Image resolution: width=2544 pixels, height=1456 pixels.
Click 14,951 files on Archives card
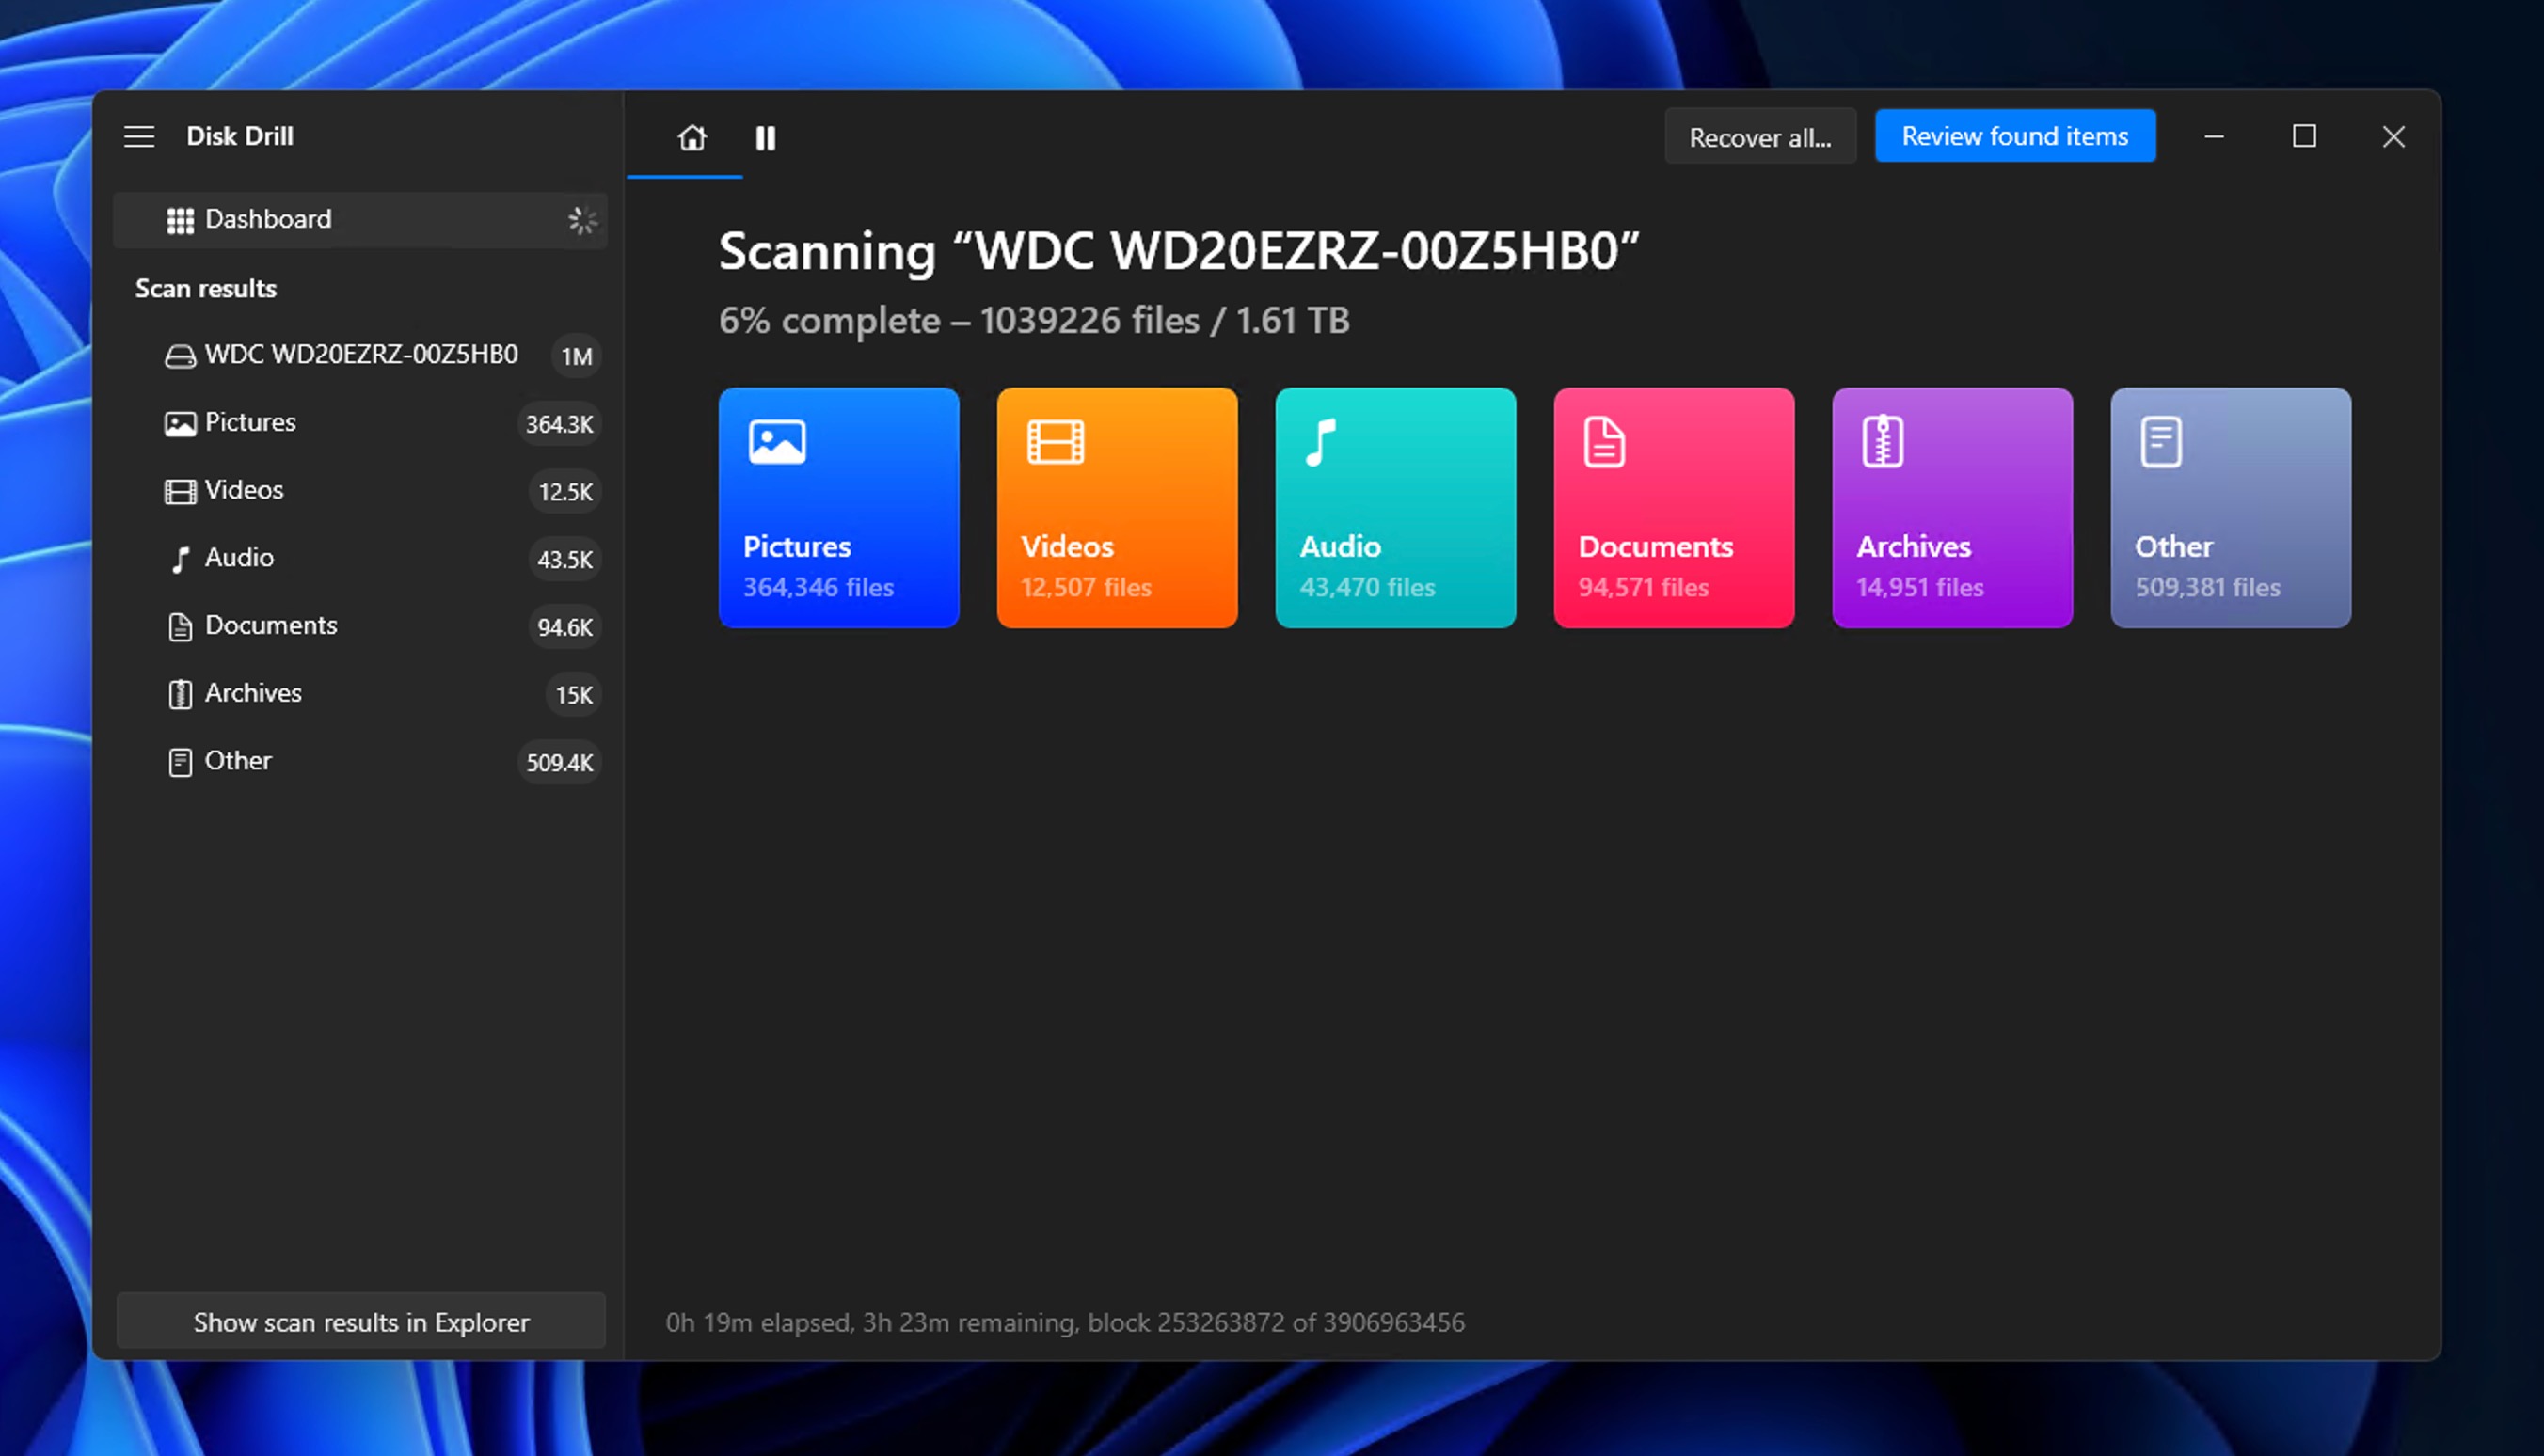[x=1920, y=587]
